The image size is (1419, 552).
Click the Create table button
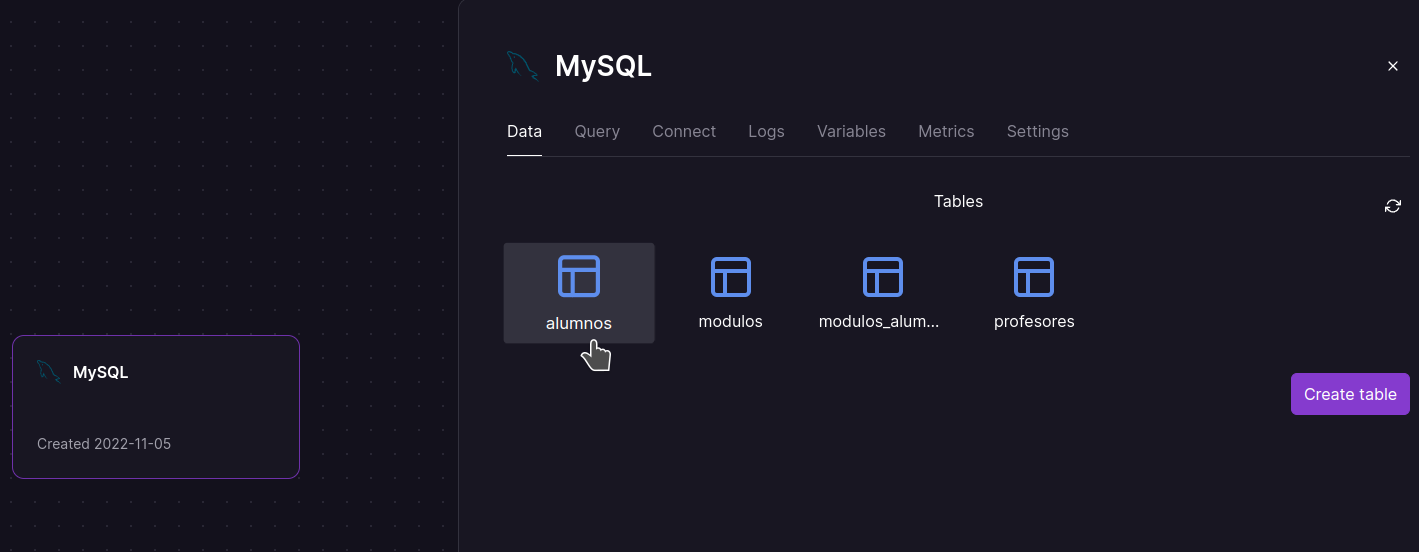coord(1350,394)
